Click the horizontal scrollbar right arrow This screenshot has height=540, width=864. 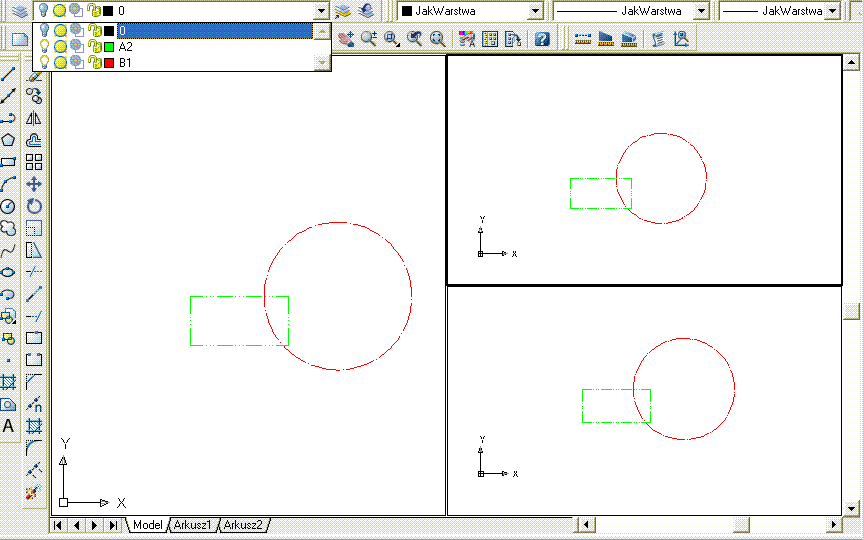click(x=834, y=525)
